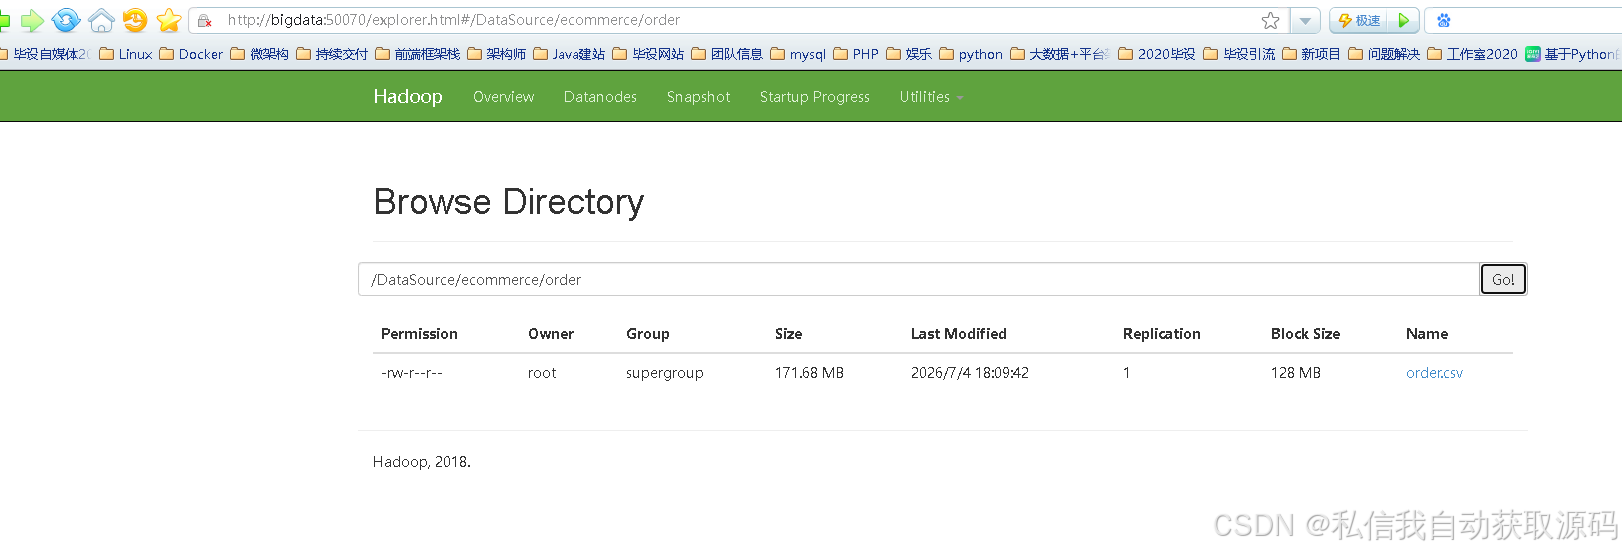
Task: Click the -rw-r--r-- permission cell
Action: click(x=412, y=373)
